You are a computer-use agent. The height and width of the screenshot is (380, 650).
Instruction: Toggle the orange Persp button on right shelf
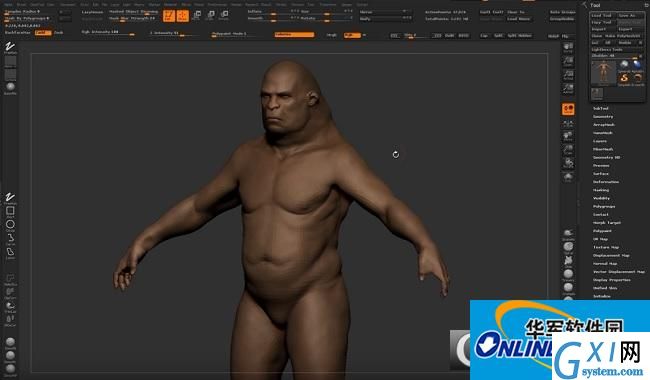tap(568, 109)
